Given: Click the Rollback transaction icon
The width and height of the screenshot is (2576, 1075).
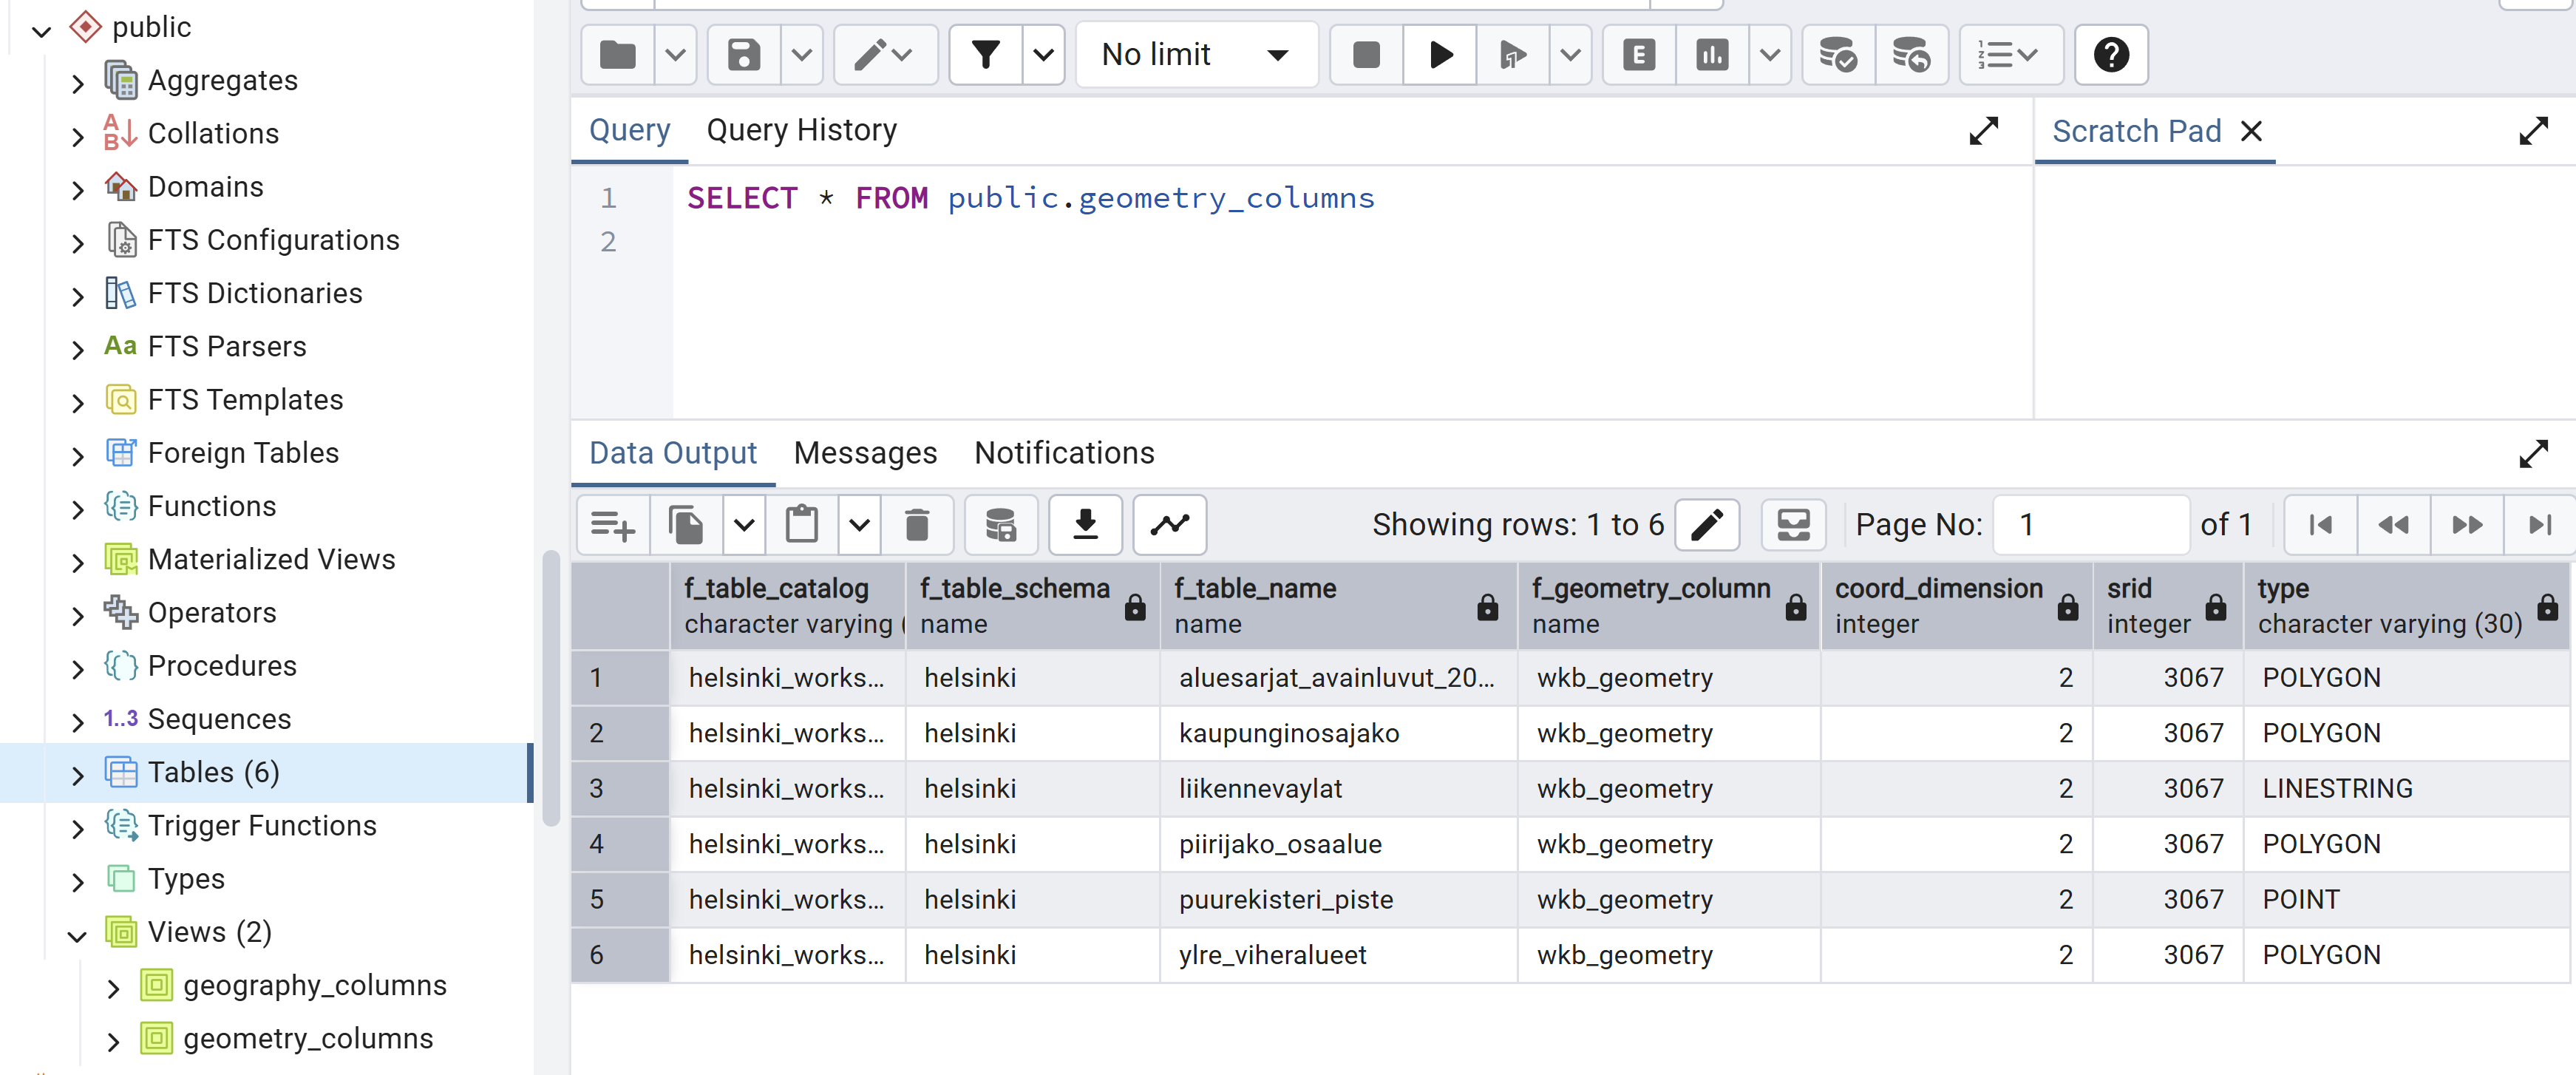Looking at the screenshot, I should click(1911, 55).
